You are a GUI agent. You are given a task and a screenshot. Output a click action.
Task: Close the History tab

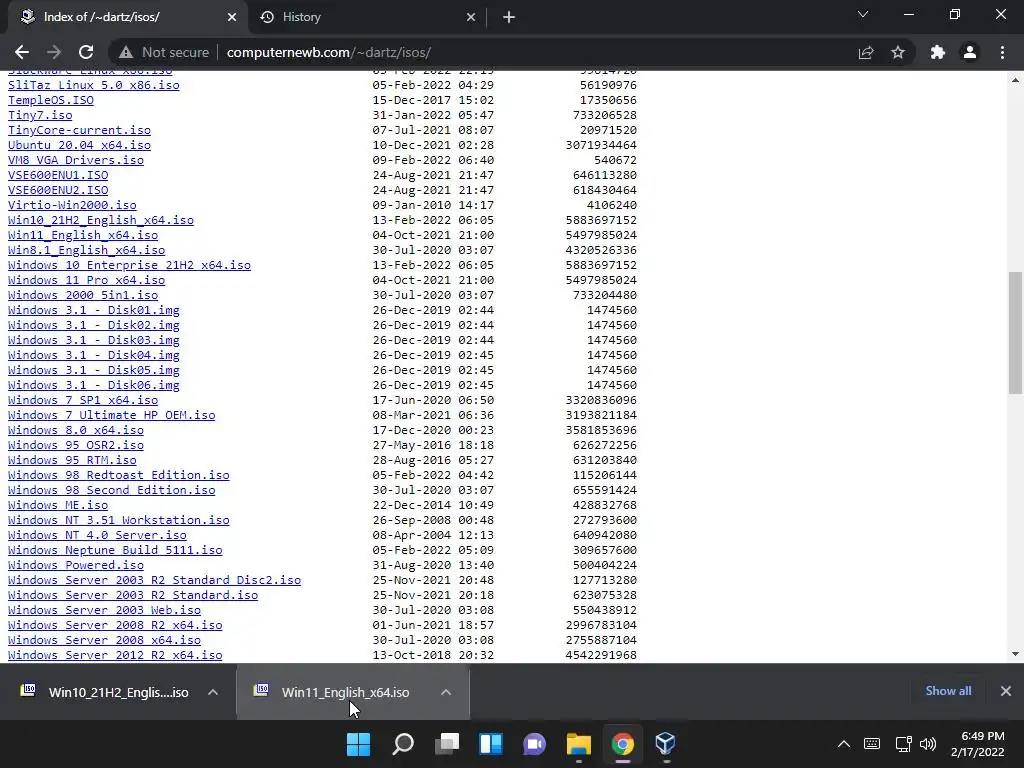pos(471,17)
